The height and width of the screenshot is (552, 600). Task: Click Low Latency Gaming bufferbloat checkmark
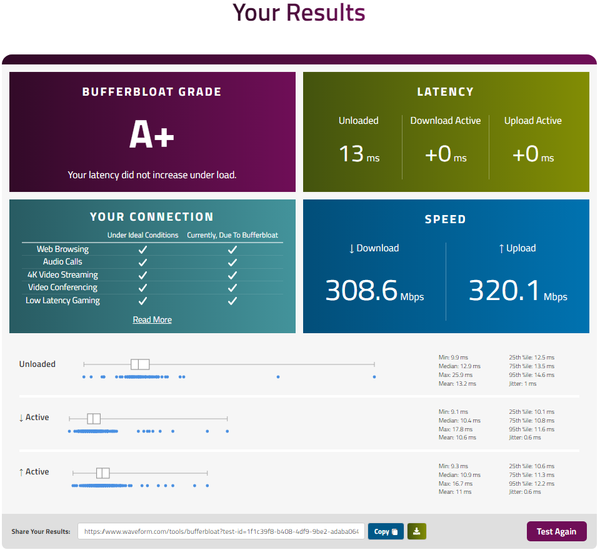pyautogui.click(x=232, y=300)
